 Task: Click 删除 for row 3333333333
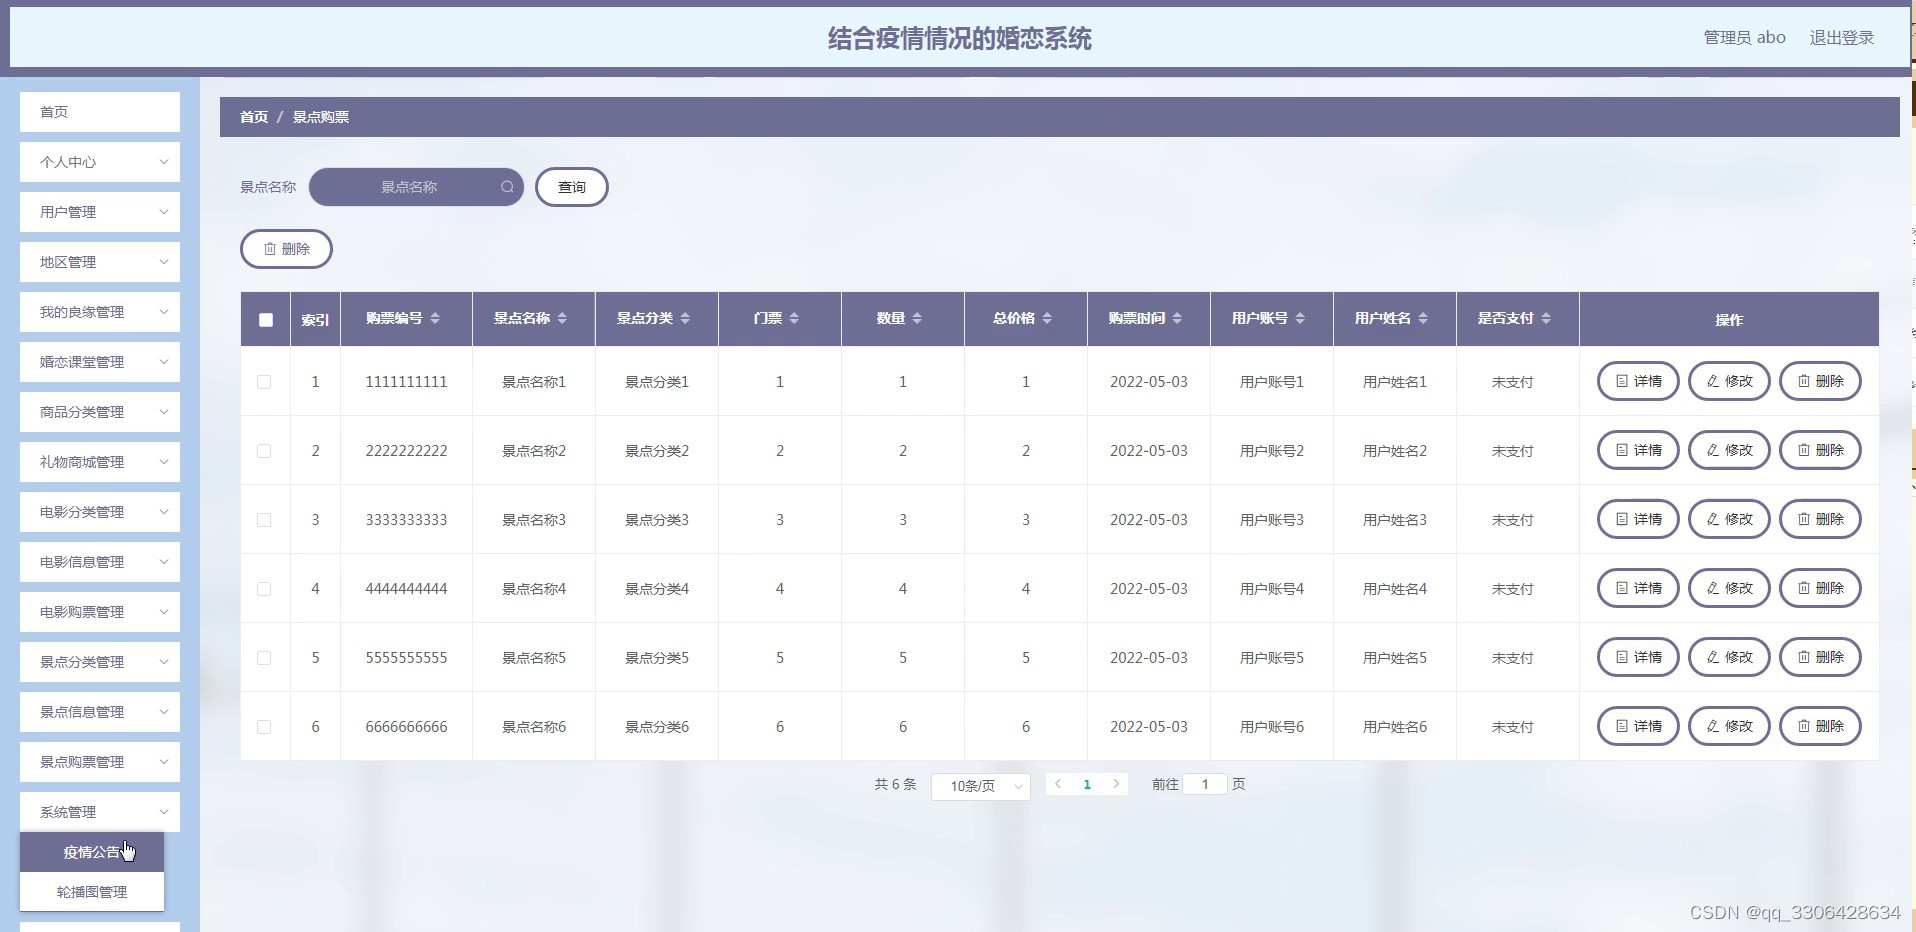(x=1820, y=519)
